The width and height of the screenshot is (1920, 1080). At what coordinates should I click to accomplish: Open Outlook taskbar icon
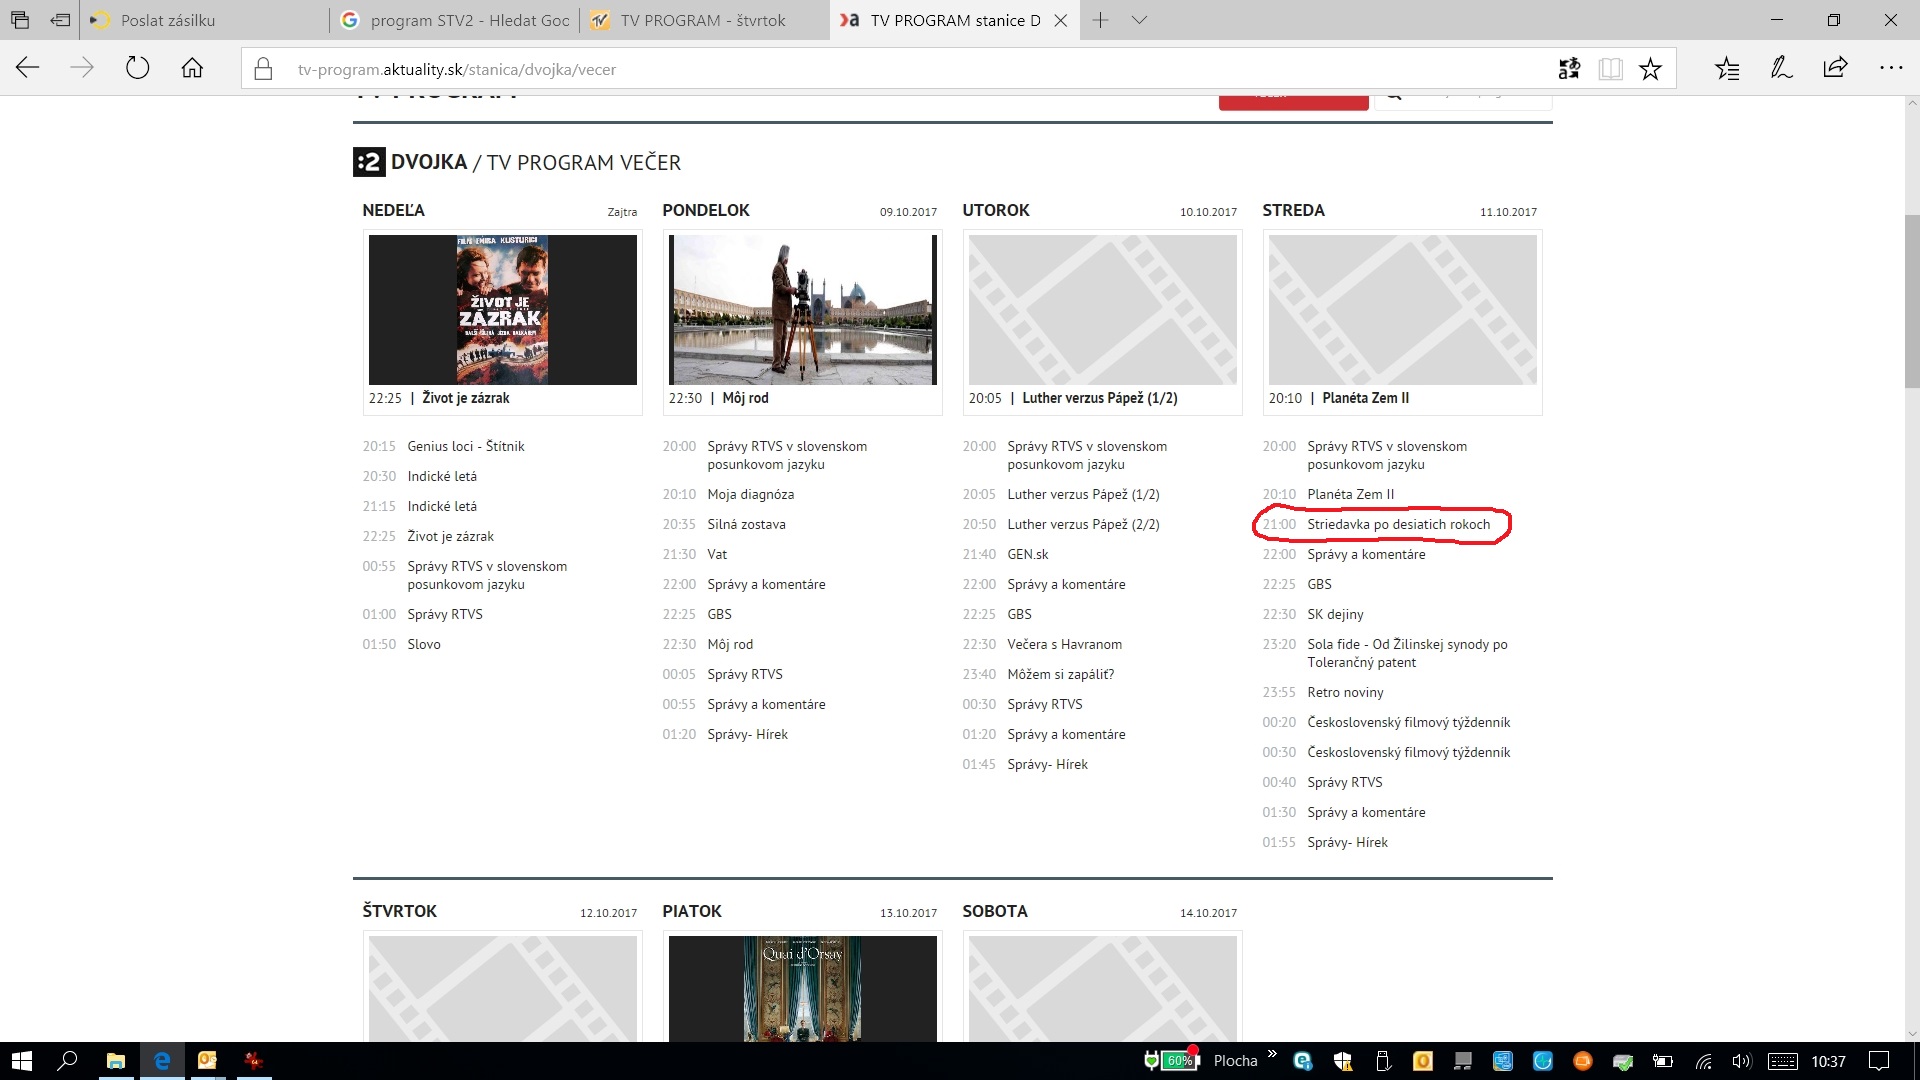[x=207, y=1061]
